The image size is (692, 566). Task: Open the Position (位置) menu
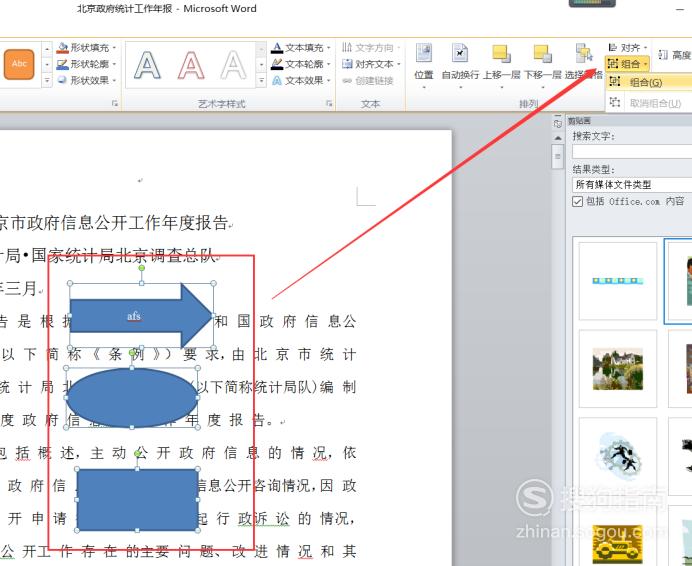pos(424,64)
